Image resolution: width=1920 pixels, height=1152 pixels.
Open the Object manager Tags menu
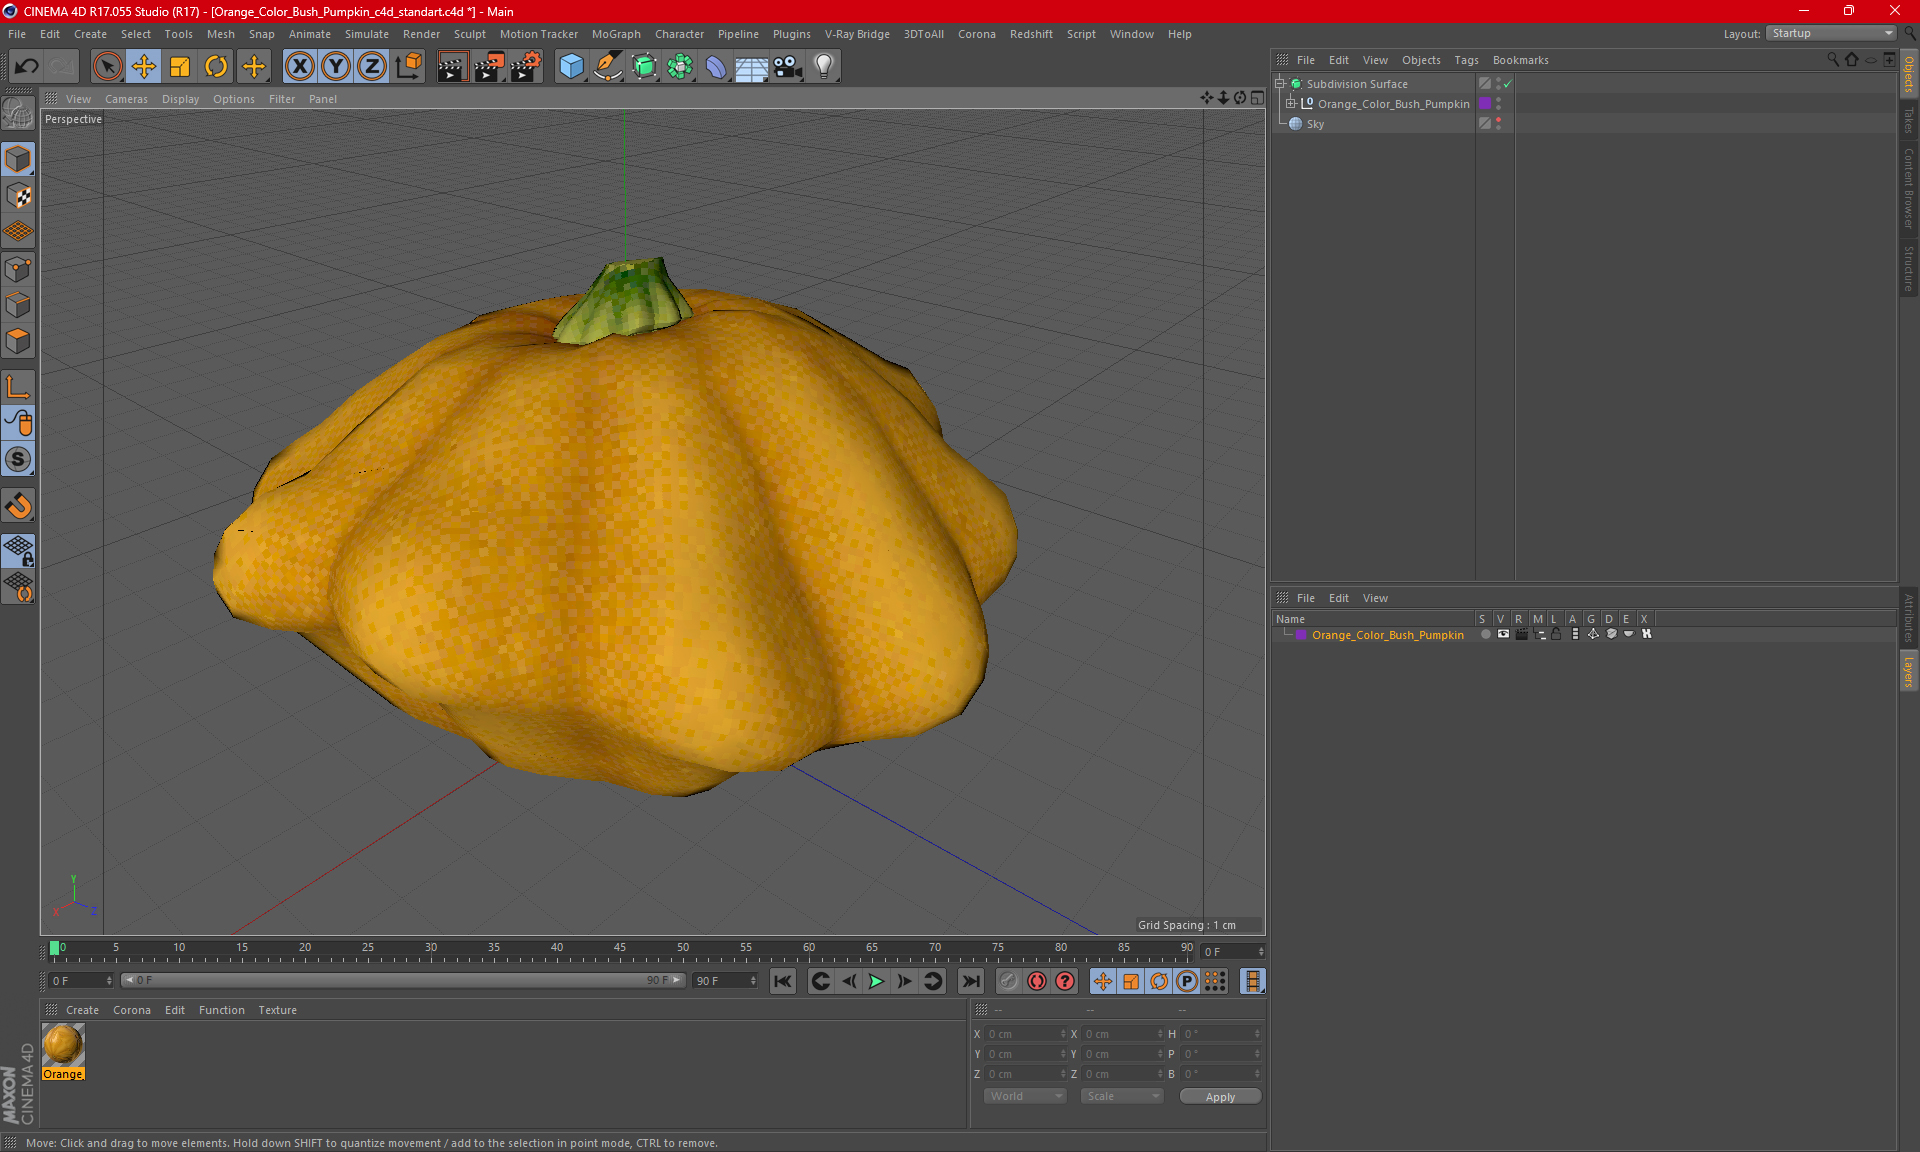pos(1466,60)
